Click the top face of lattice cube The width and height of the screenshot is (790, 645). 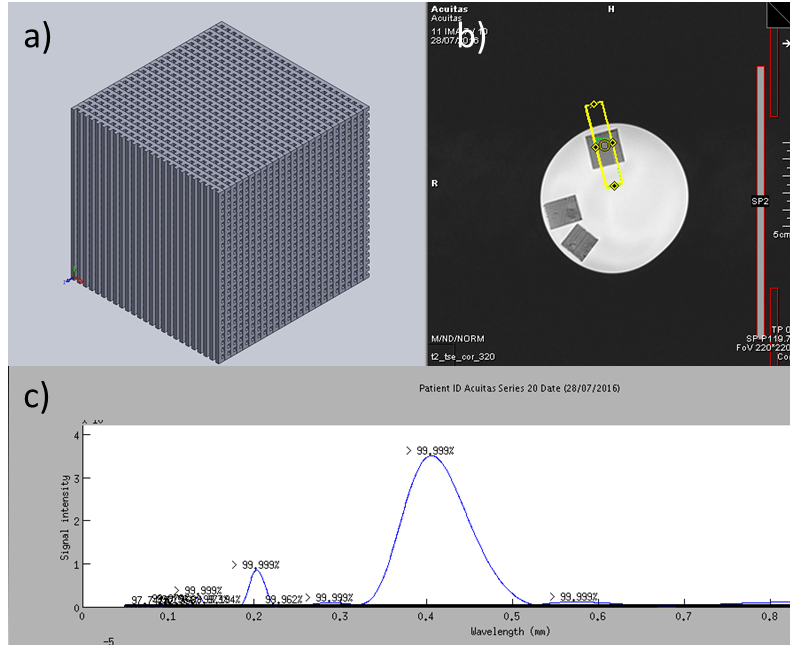pyautogui.click(x=222, y=72)
